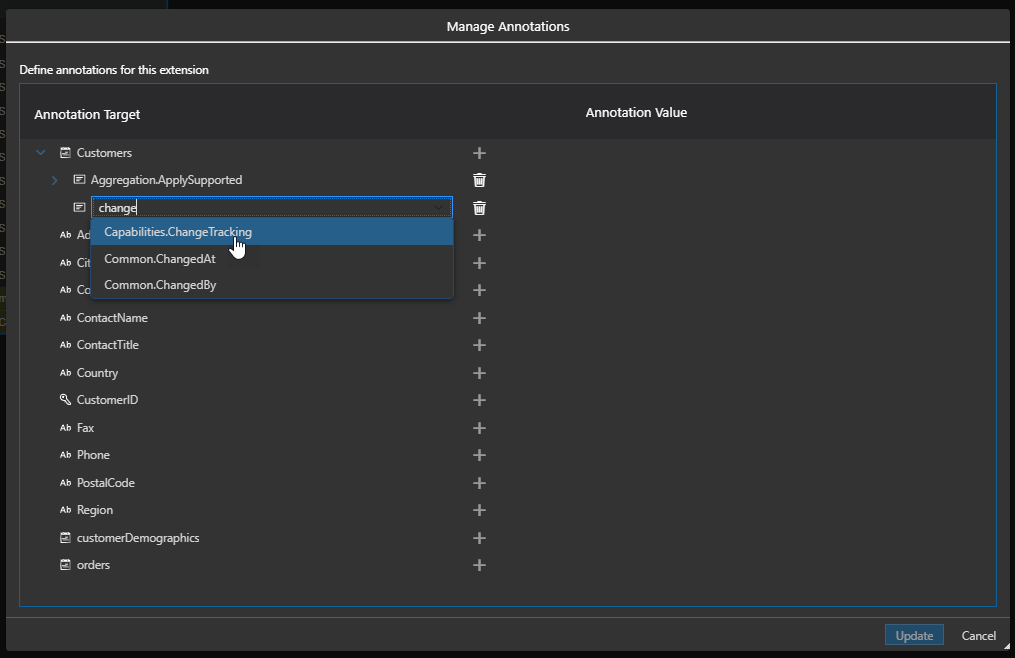This screenshot has height=658, width=1015.
Task: Click the Customers entity type icon
Action: tap(65, 153)
